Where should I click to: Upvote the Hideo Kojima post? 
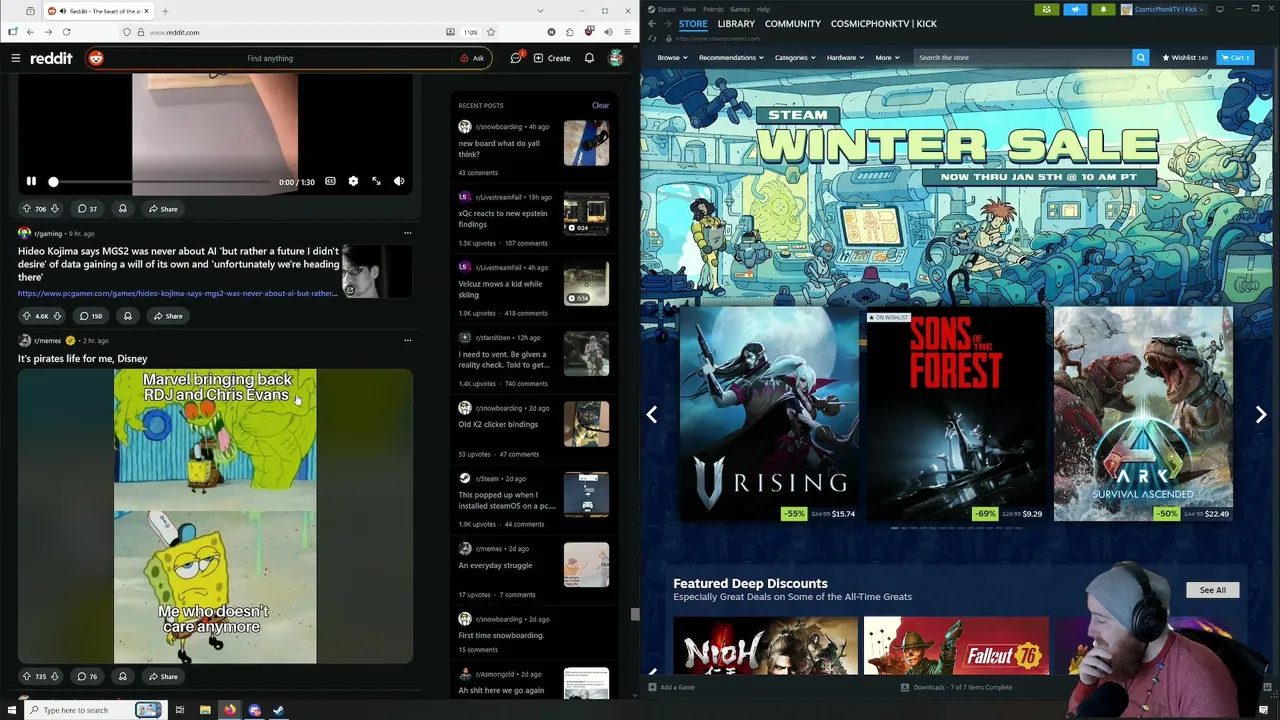pyautogui.click(x=27, y=316)
